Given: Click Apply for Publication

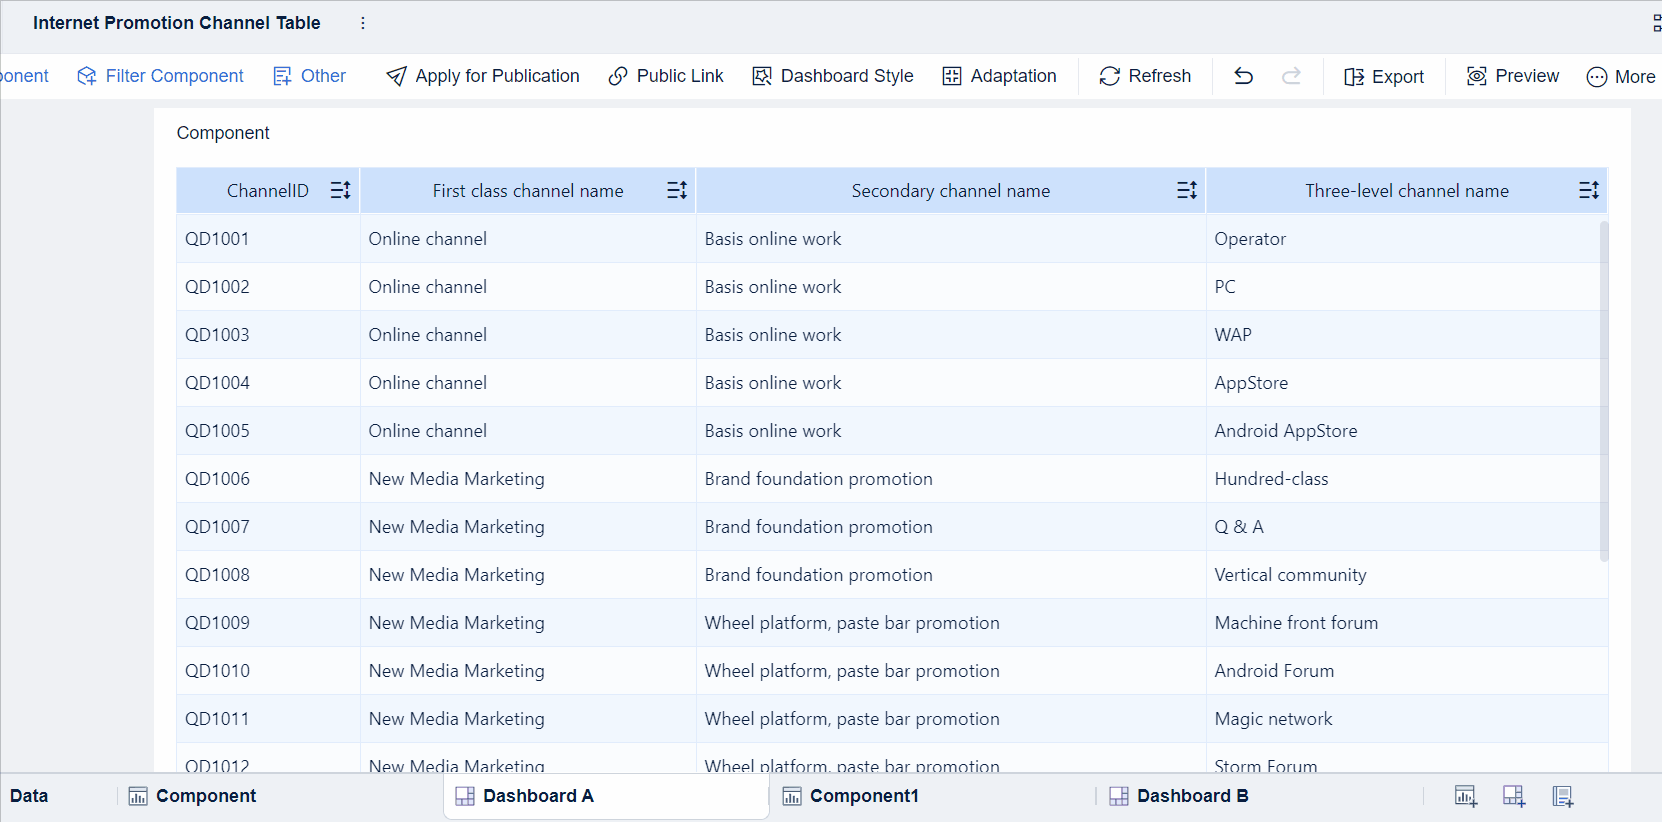Looking at the screenshot, I should point(483,76).
